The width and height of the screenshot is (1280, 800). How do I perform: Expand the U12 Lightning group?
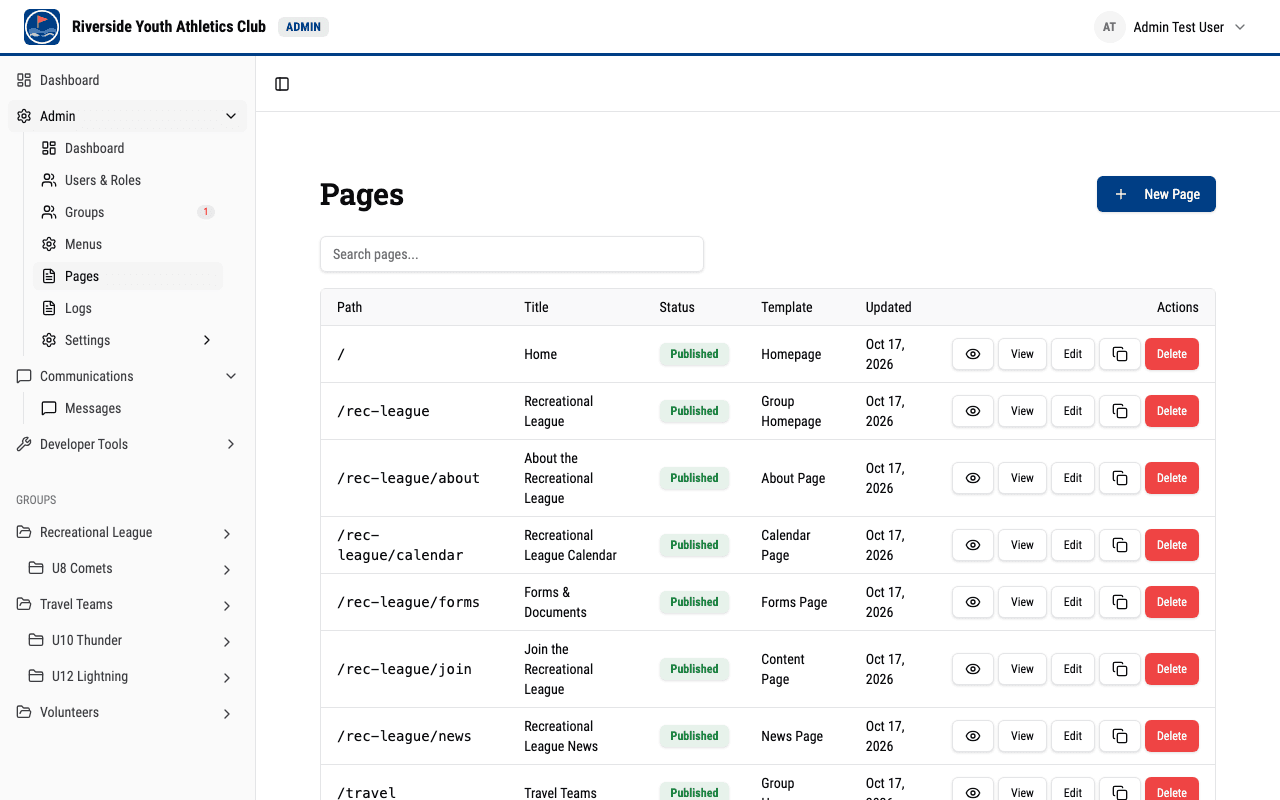(227, 677)
